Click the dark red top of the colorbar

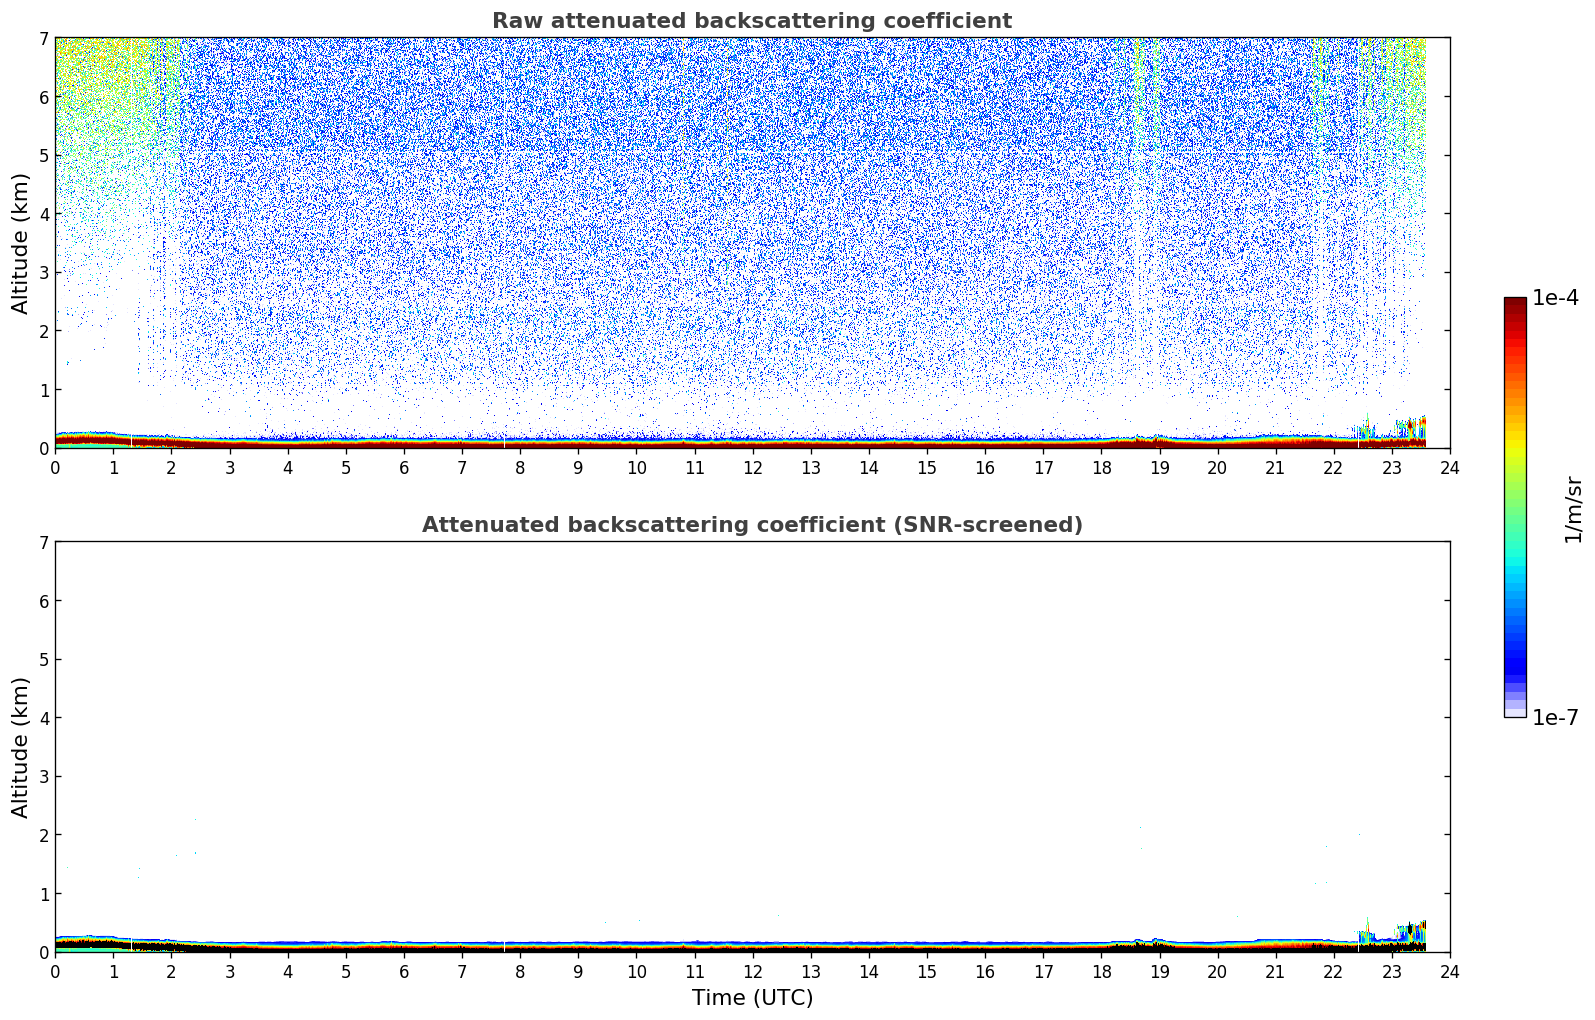tap(1514, 306)
